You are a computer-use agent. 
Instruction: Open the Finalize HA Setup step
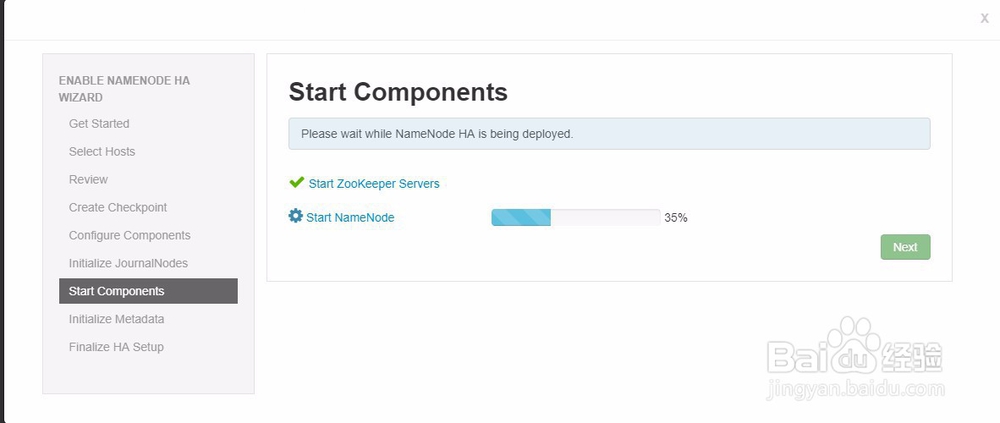[116, 348]
